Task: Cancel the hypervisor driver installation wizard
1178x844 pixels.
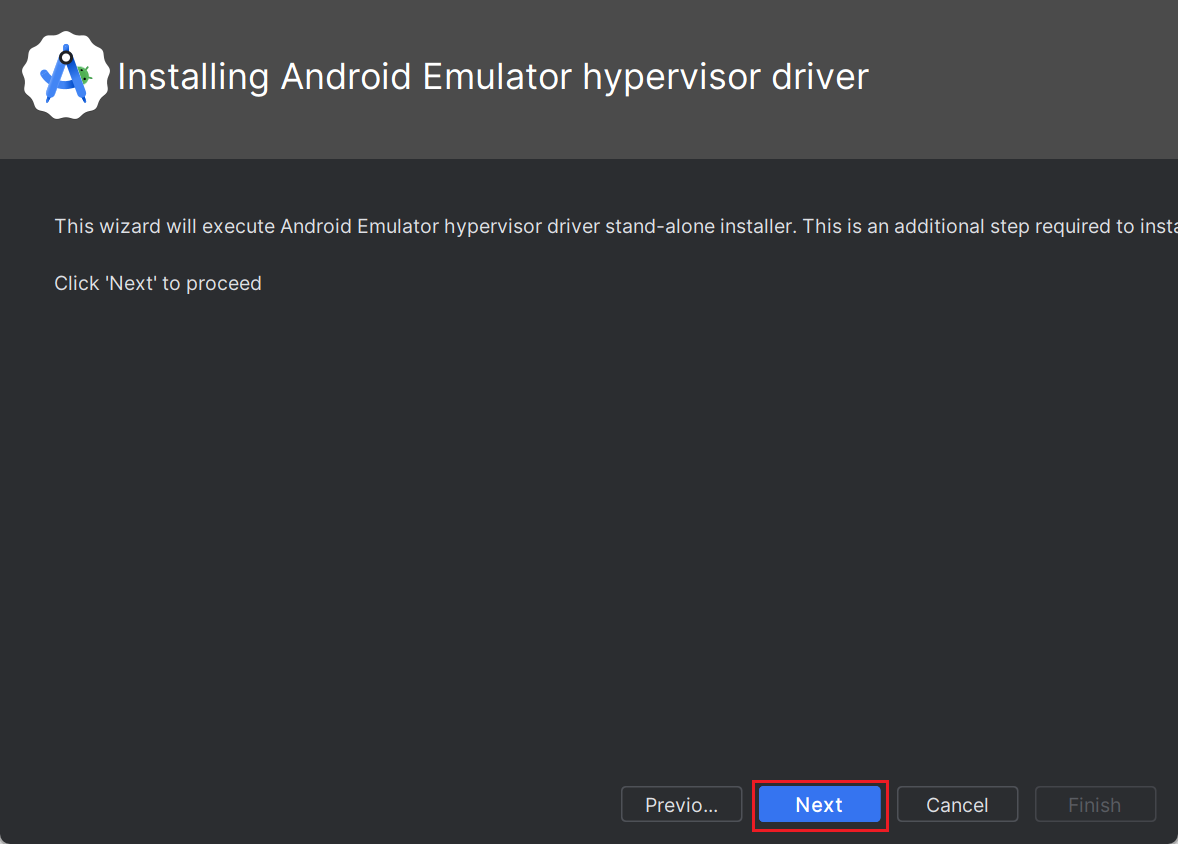Action: tap(957, 804)
